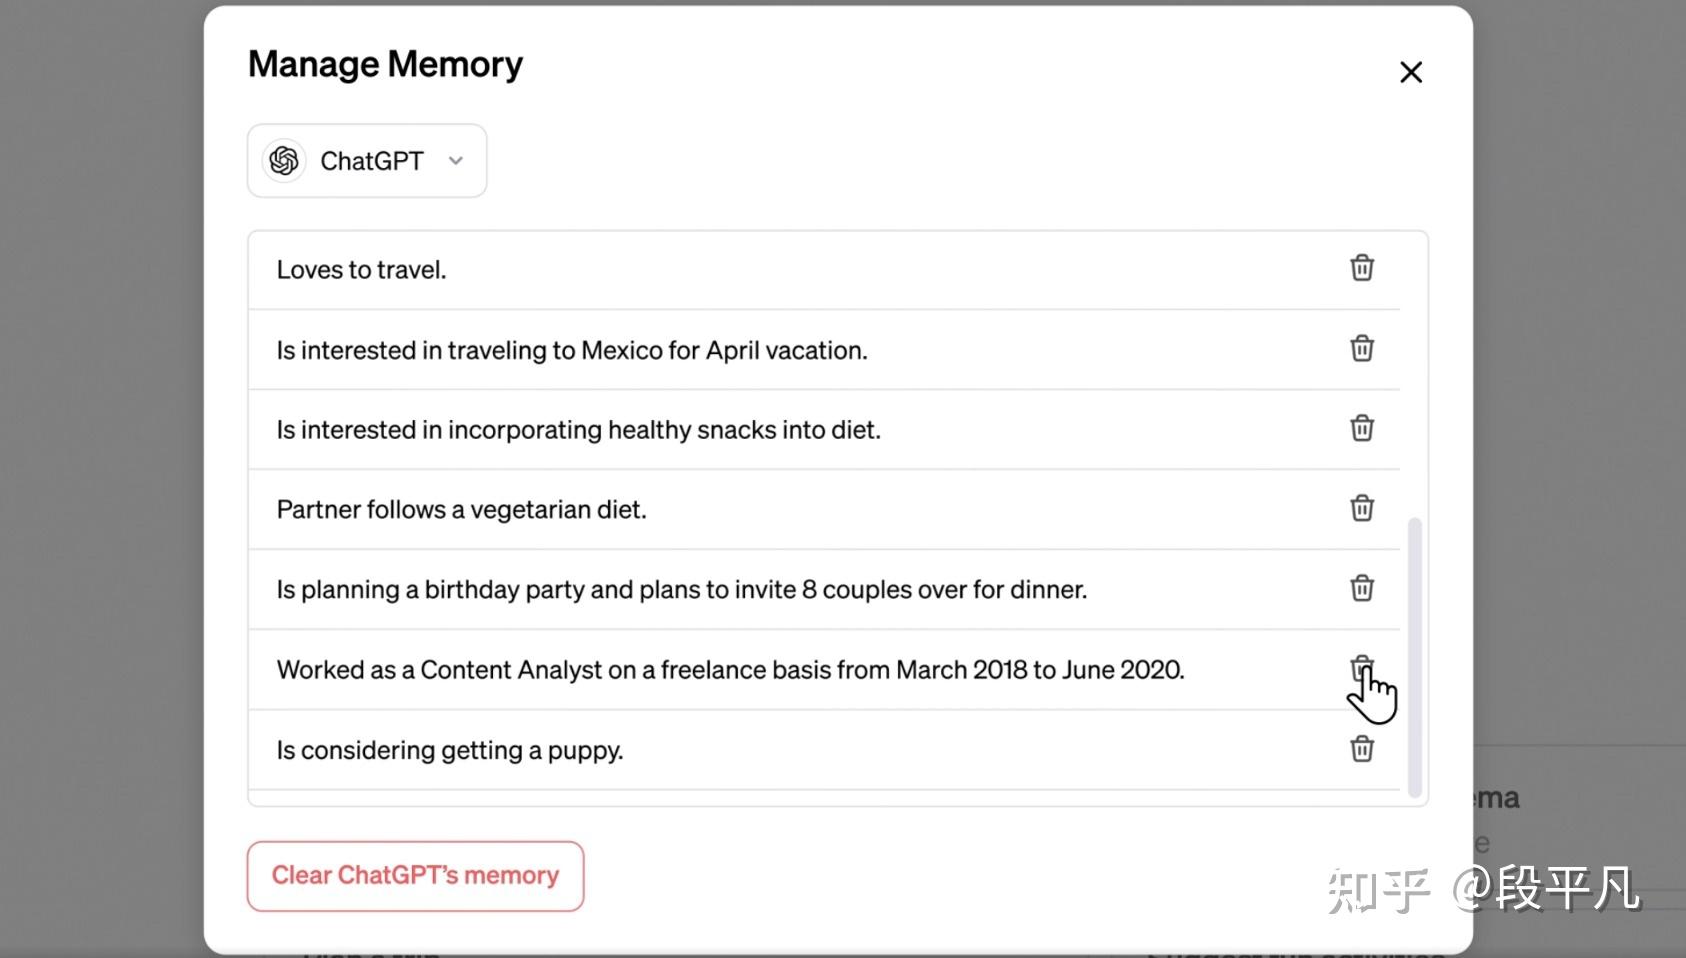
Task: Expand the dropdown chevron next to ChatGPT
Action: tap(456, 161)
